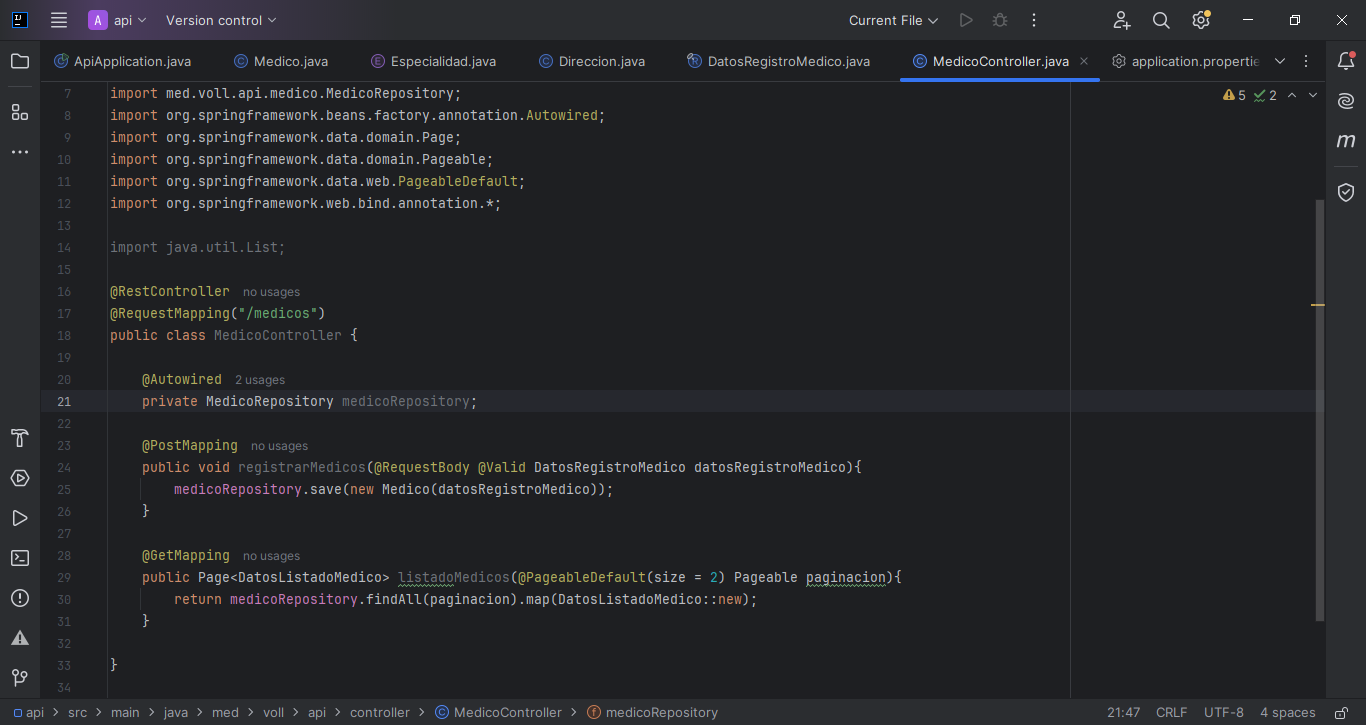Switch to DatosRegistroMedico.java tab
This screenshot has height=725, width=1366.
click(x=778, y=61)
